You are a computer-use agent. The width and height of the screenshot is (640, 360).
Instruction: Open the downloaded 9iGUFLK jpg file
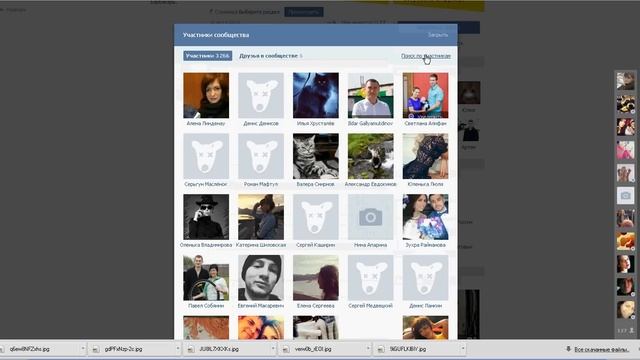408,349
